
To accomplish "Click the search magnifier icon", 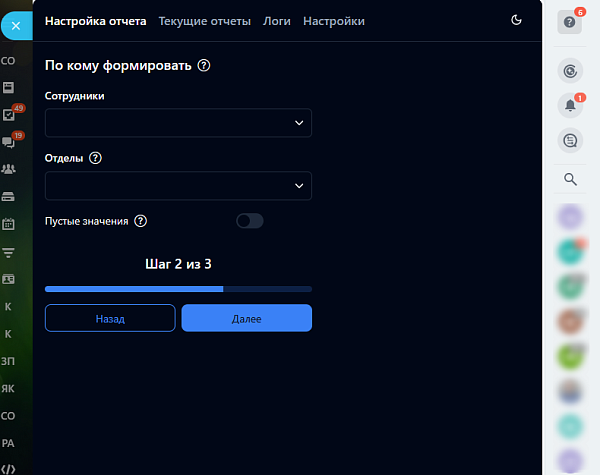I will [570, 179].
